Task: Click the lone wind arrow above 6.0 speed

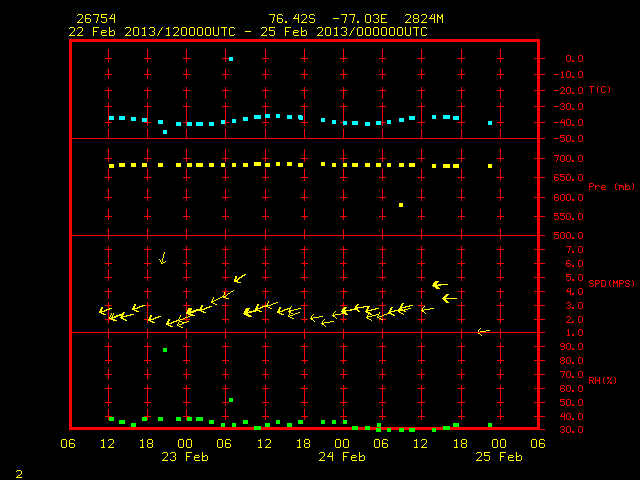Action: (163, 258)
